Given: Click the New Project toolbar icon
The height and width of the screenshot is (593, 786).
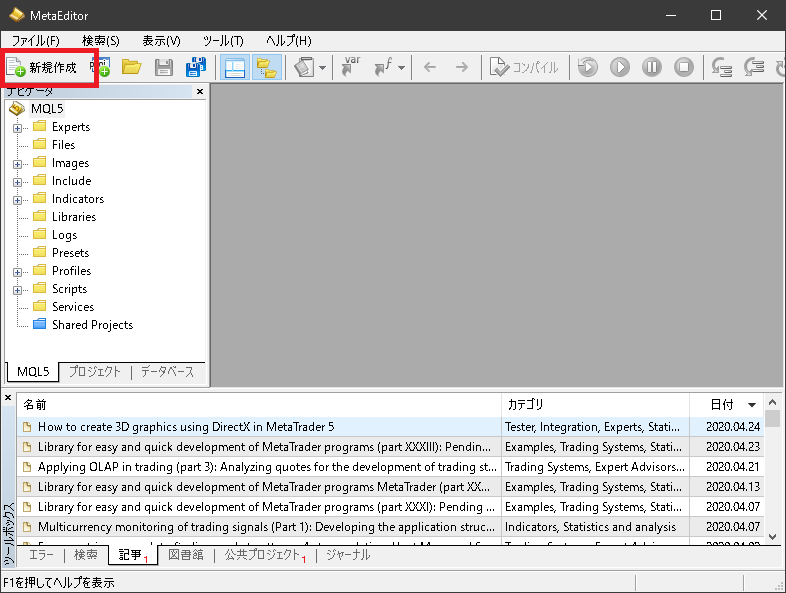Looking at the screenshot, I should (102, 67).
